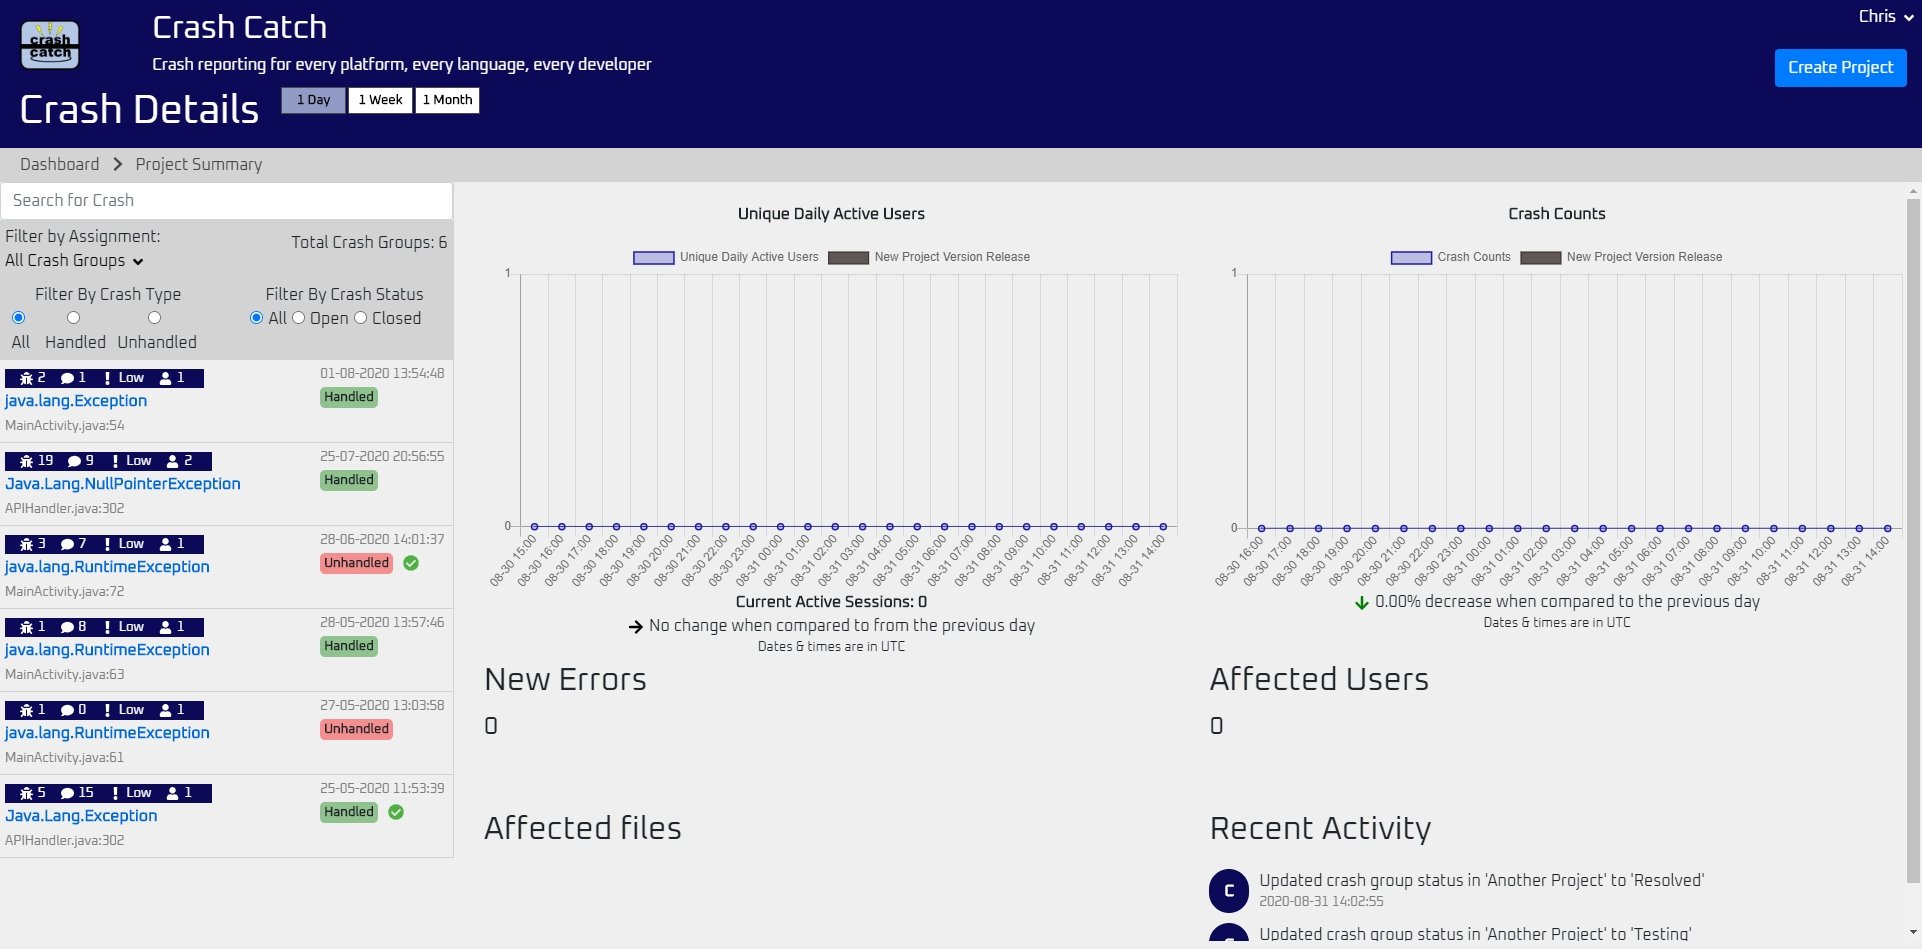Image resolution: width=1922 pixels, height=949 pixels.
Task: Switch to the 1 Month time range
Action: coord(447,100)
